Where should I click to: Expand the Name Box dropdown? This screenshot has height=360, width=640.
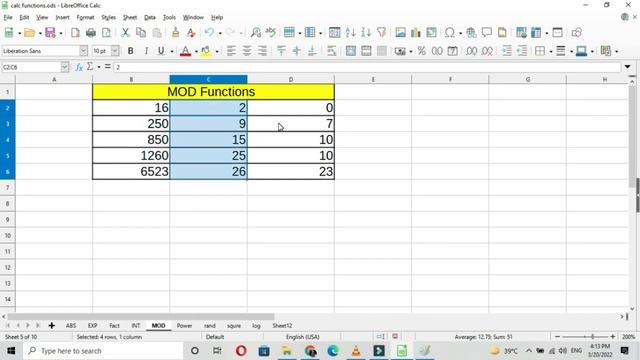tap(64, 67)
